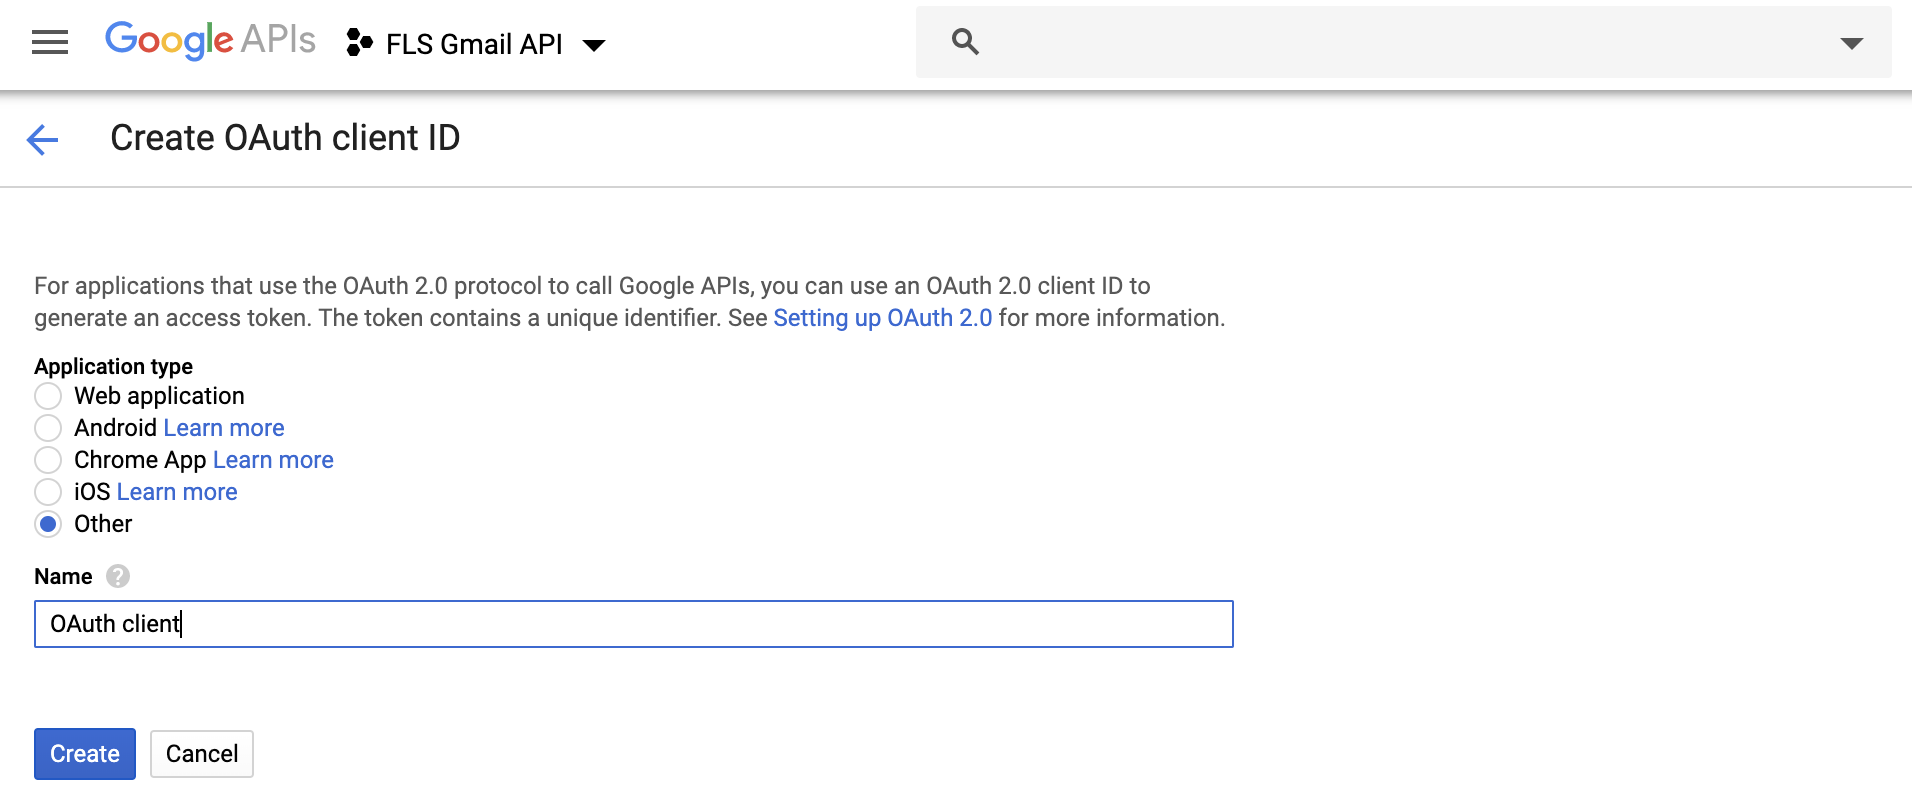
Task: Click Learn more beside Chrome App
Action: (x=272, y=459)
